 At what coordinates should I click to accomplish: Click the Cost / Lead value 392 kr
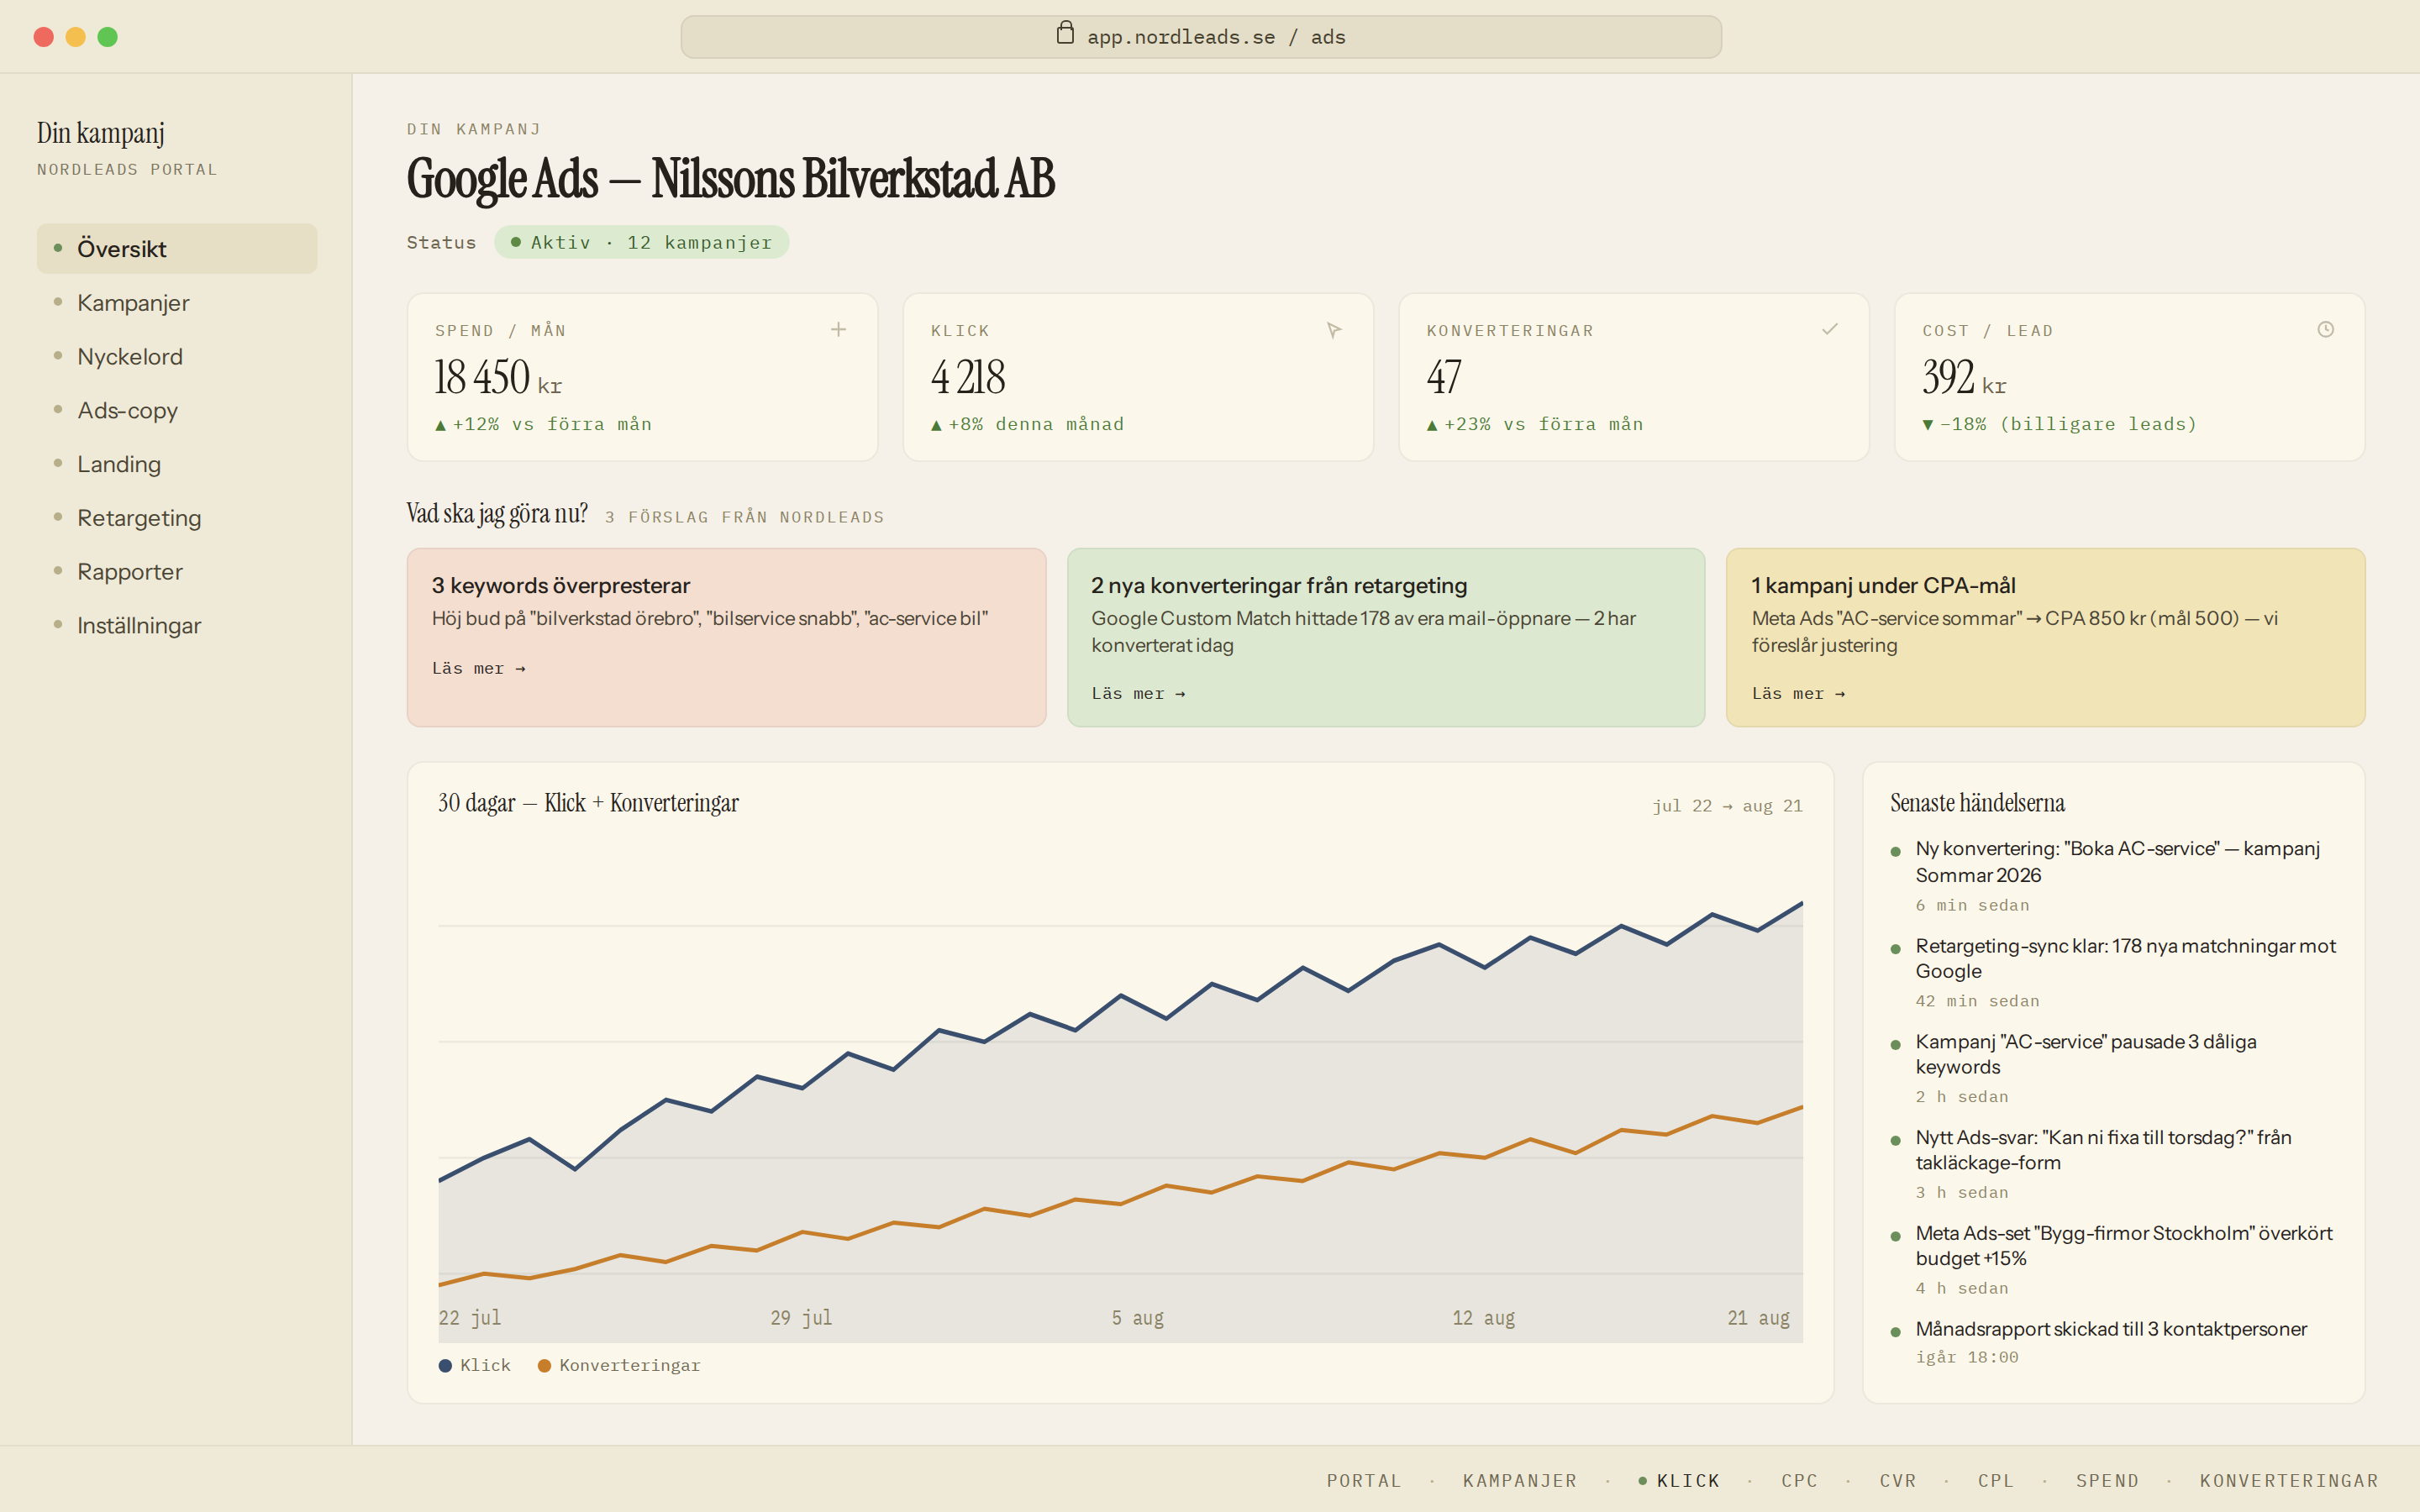click(1964, 378)
